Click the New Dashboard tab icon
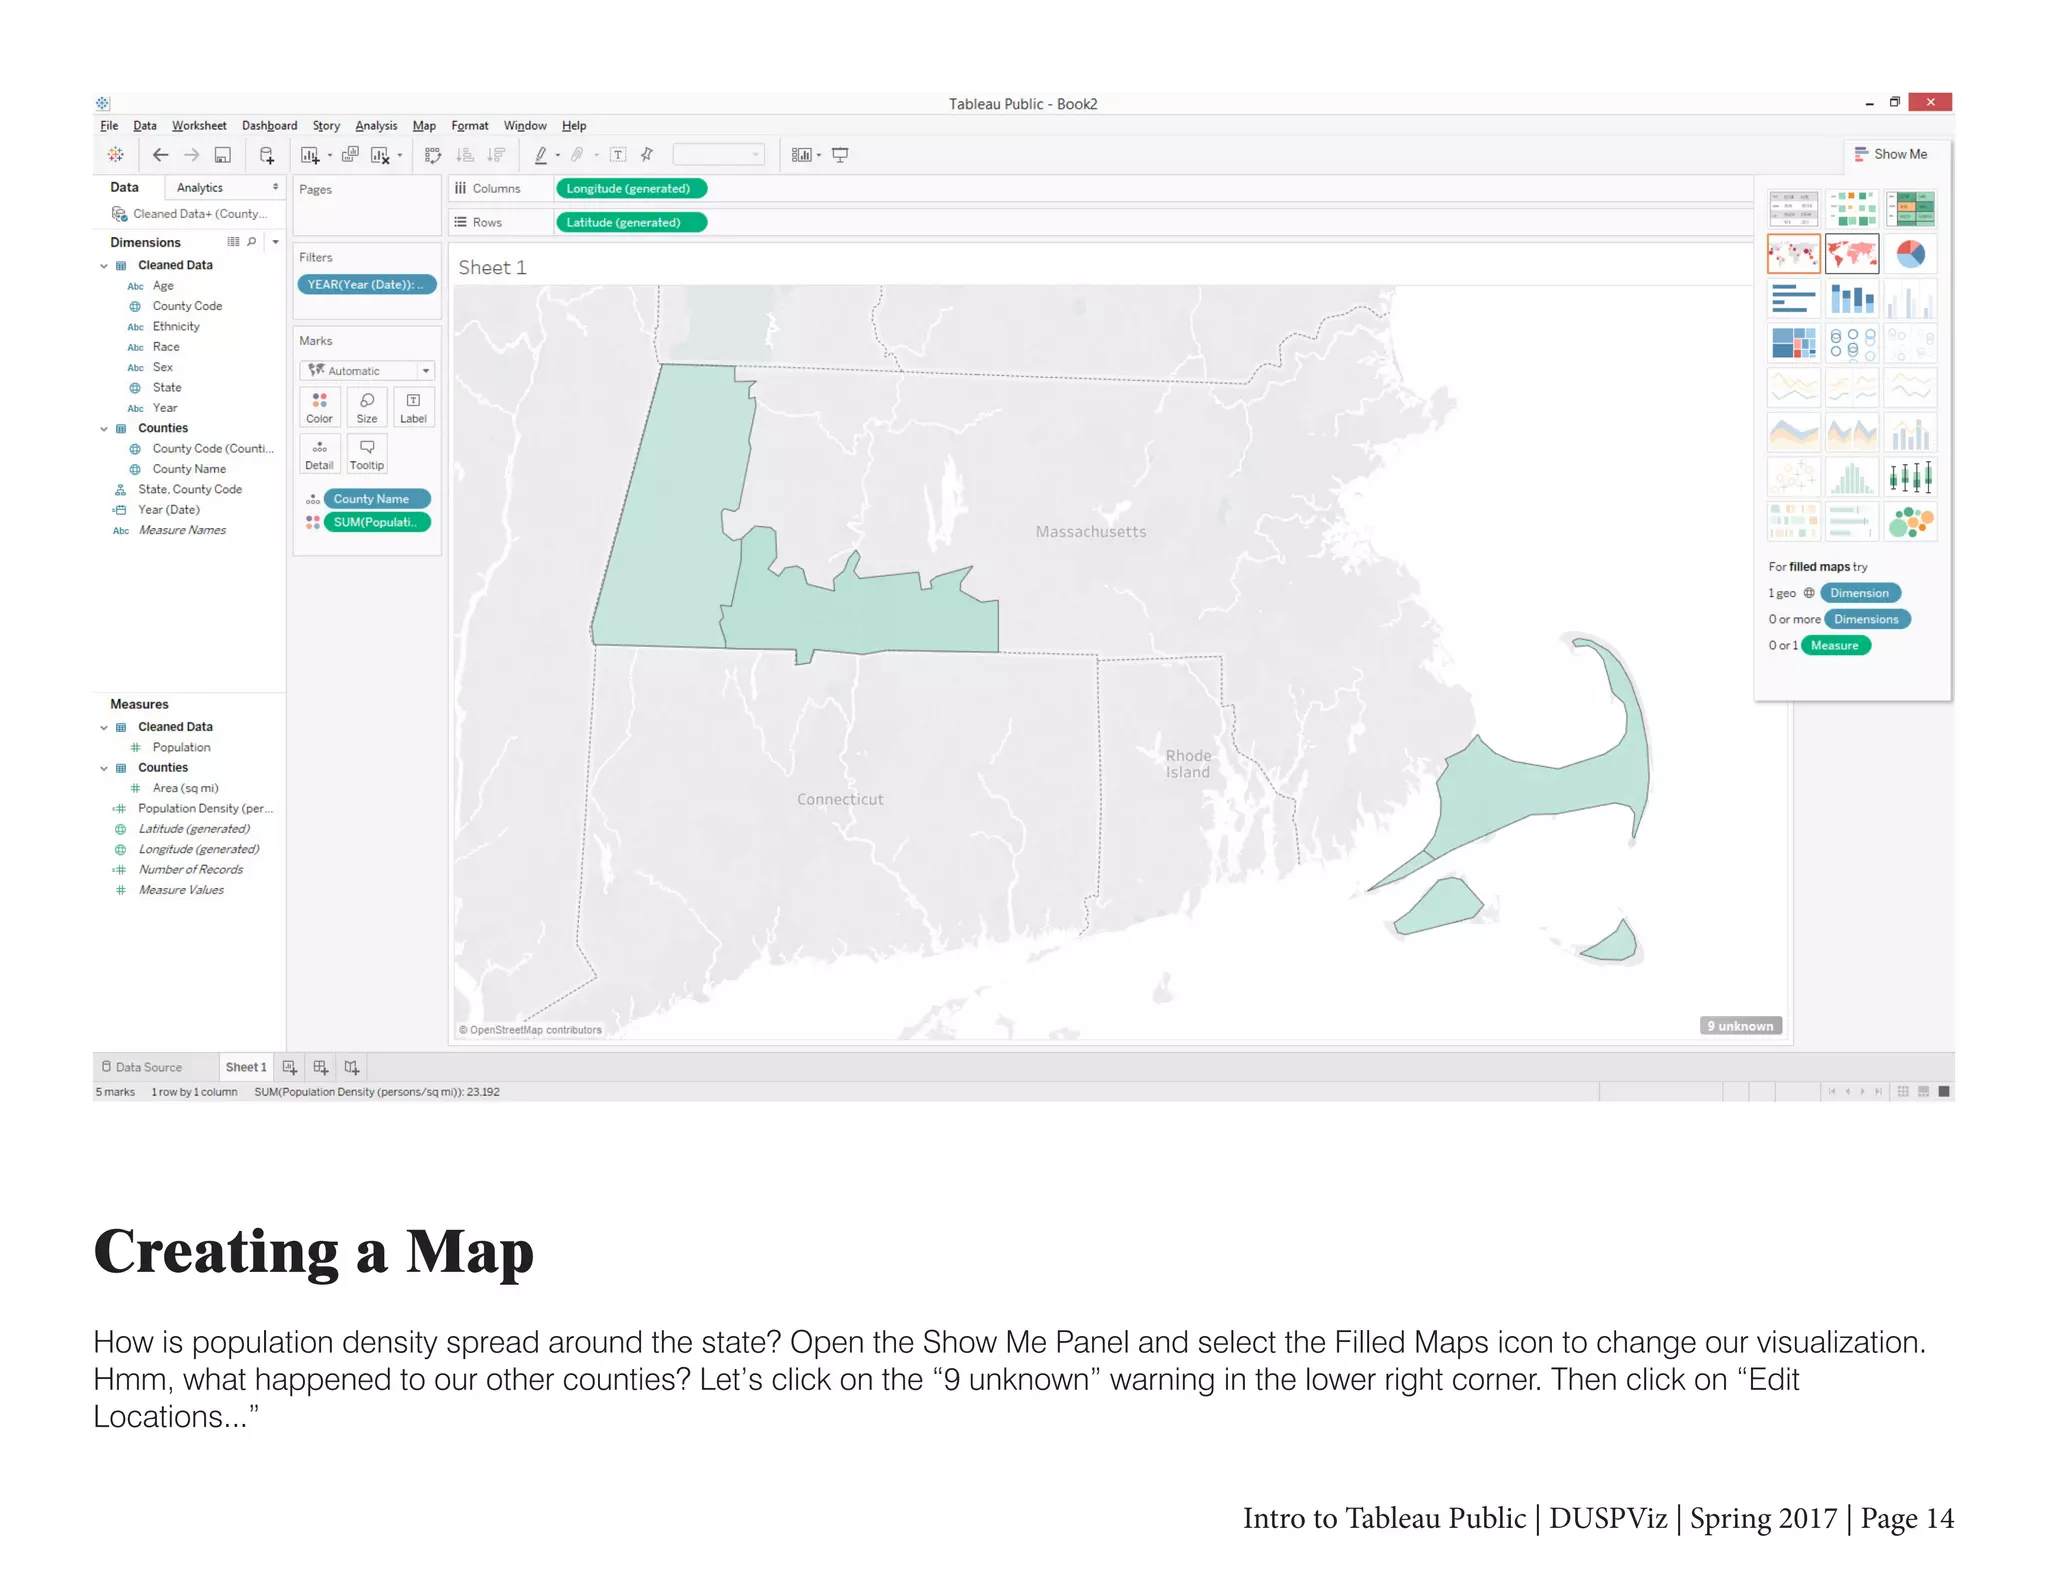2048x1582 pixels. click(321, 1068)
